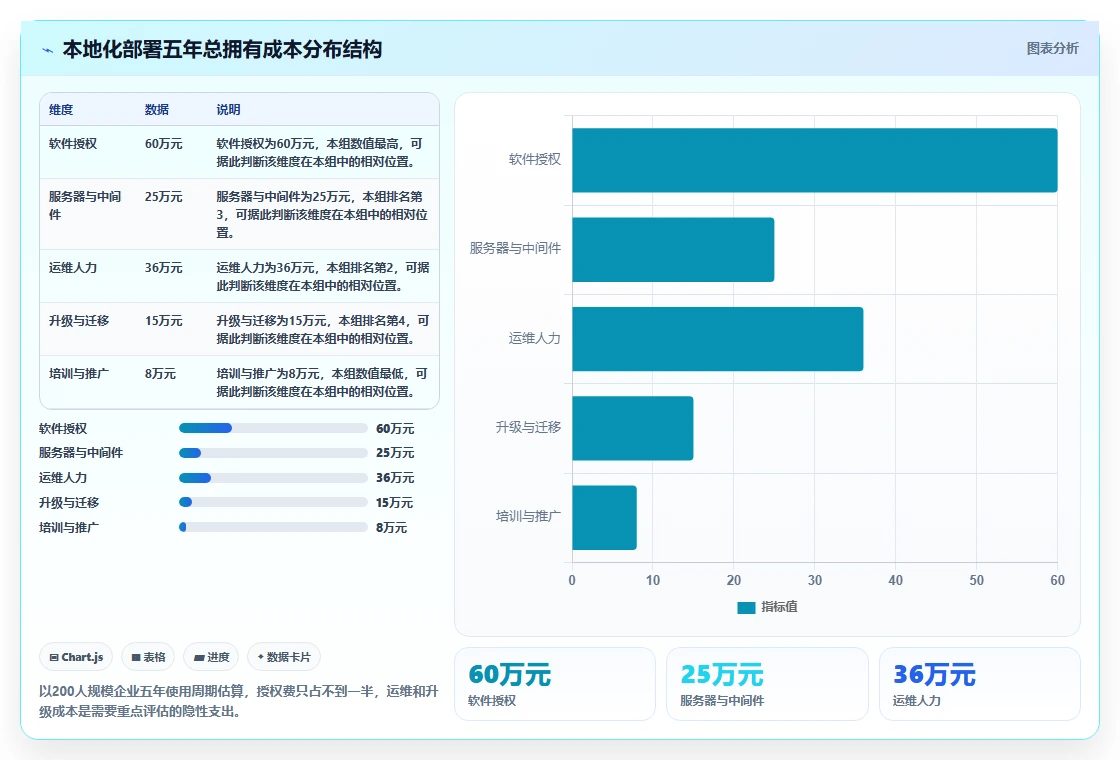Click the 25万元 服务器与中间件 data card
The height and width of the screenshot is (760, 1120).
pos(767,684)
